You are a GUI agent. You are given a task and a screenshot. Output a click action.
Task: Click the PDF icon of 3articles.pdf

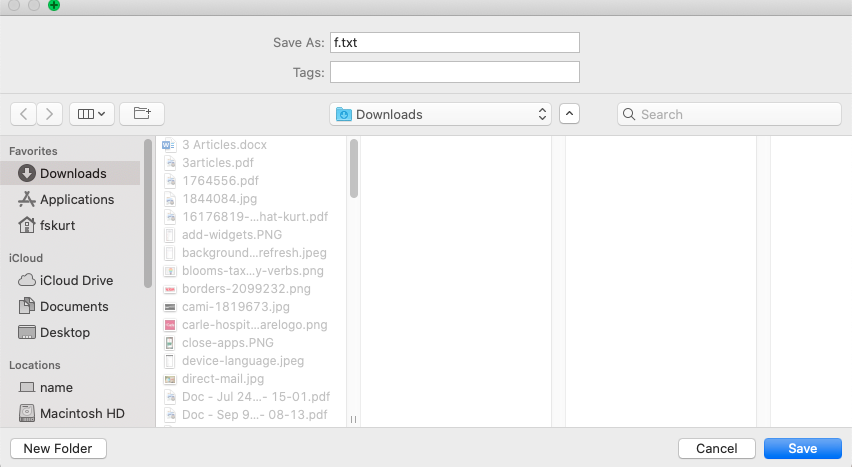[x=170, y=163]
